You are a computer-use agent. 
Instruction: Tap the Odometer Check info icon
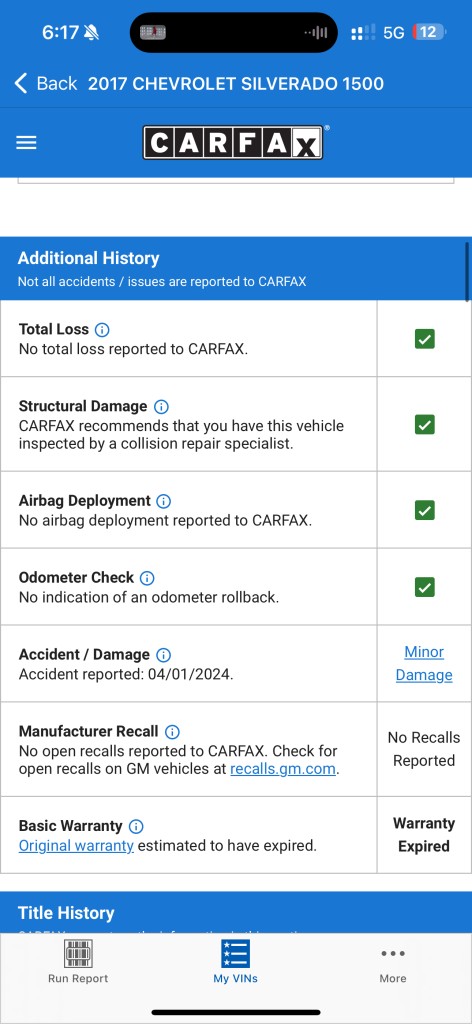click(147, 578)
